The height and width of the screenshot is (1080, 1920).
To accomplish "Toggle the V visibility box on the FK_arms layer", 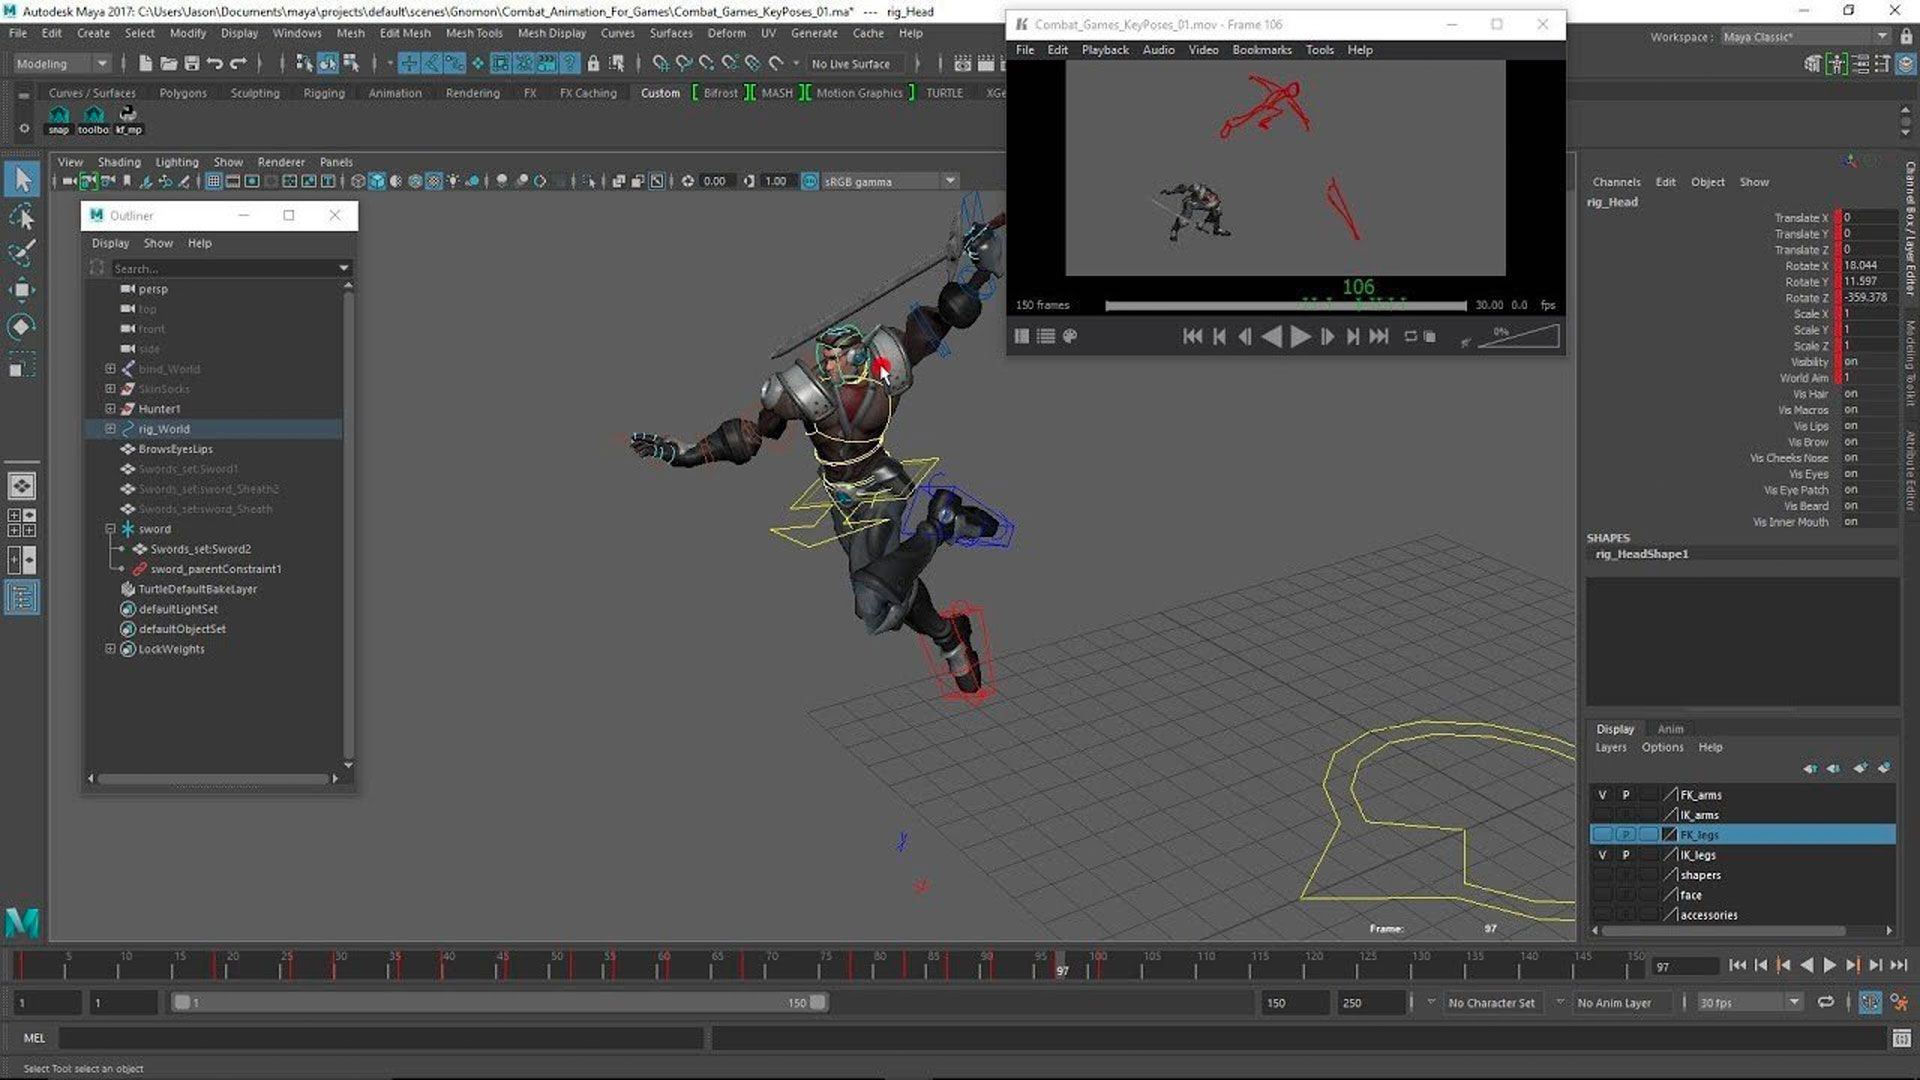I will click(x=1602, y=794).
